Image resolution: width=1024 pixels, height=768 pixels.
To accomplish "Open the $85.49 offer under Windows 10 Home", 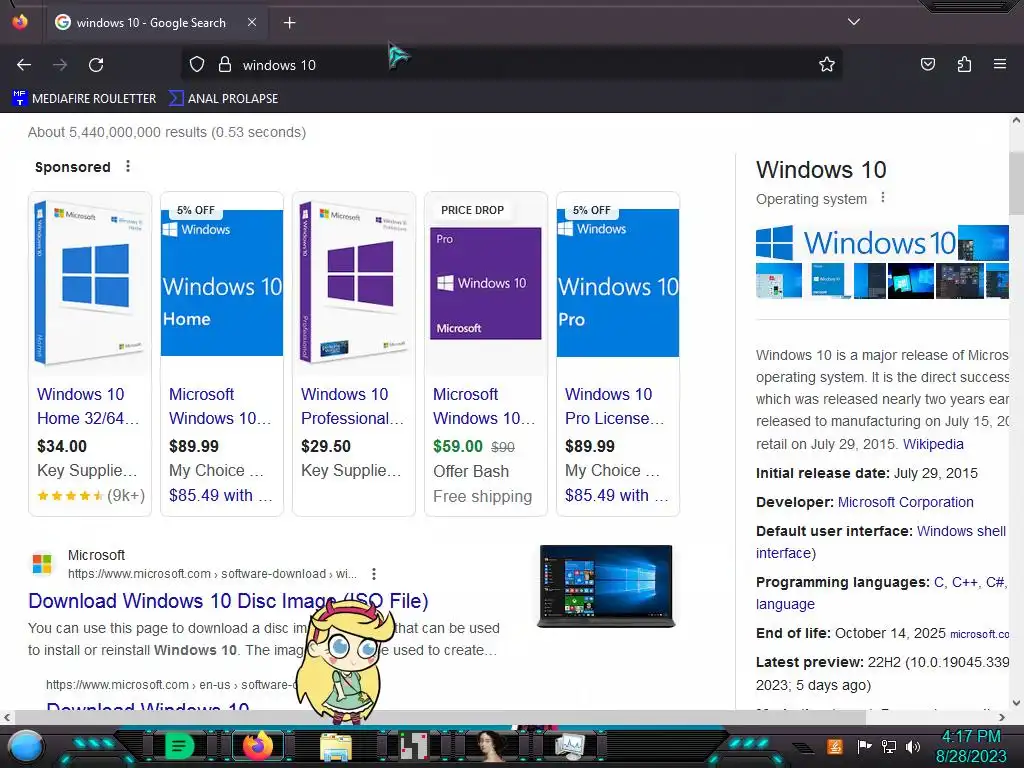I will click(x=220, y=495).
